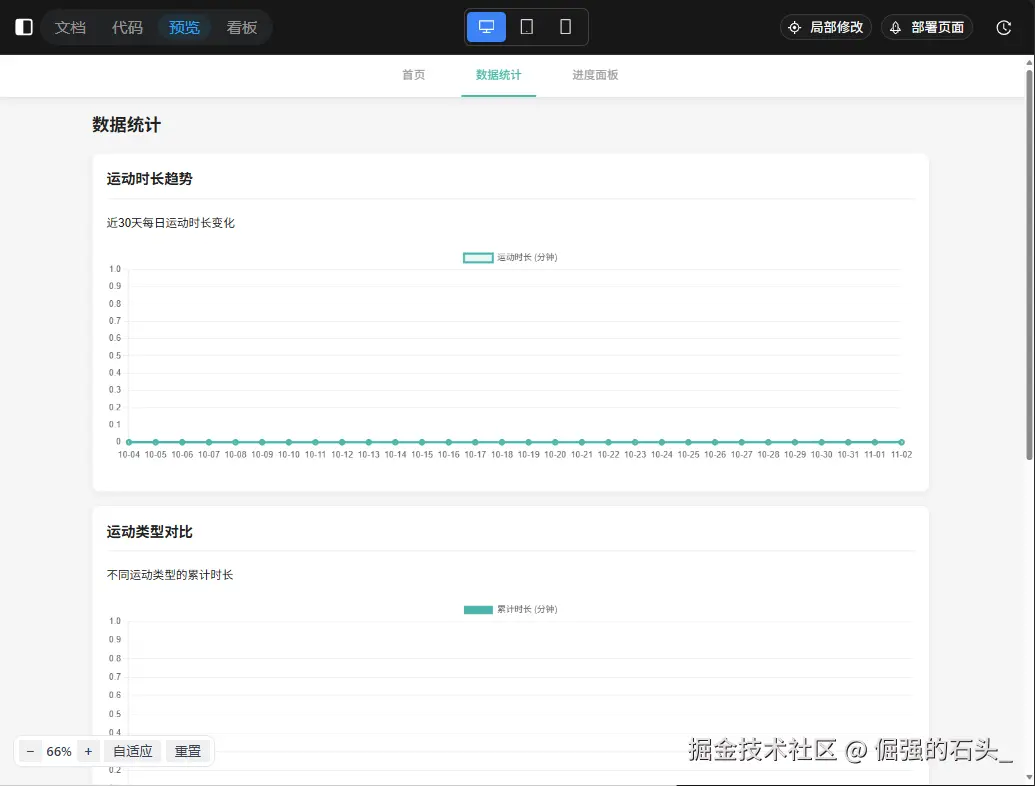Zoom out with minus button
This screenshot has height=786, width=1035.
pyautogui.click(x=30, y=751)
